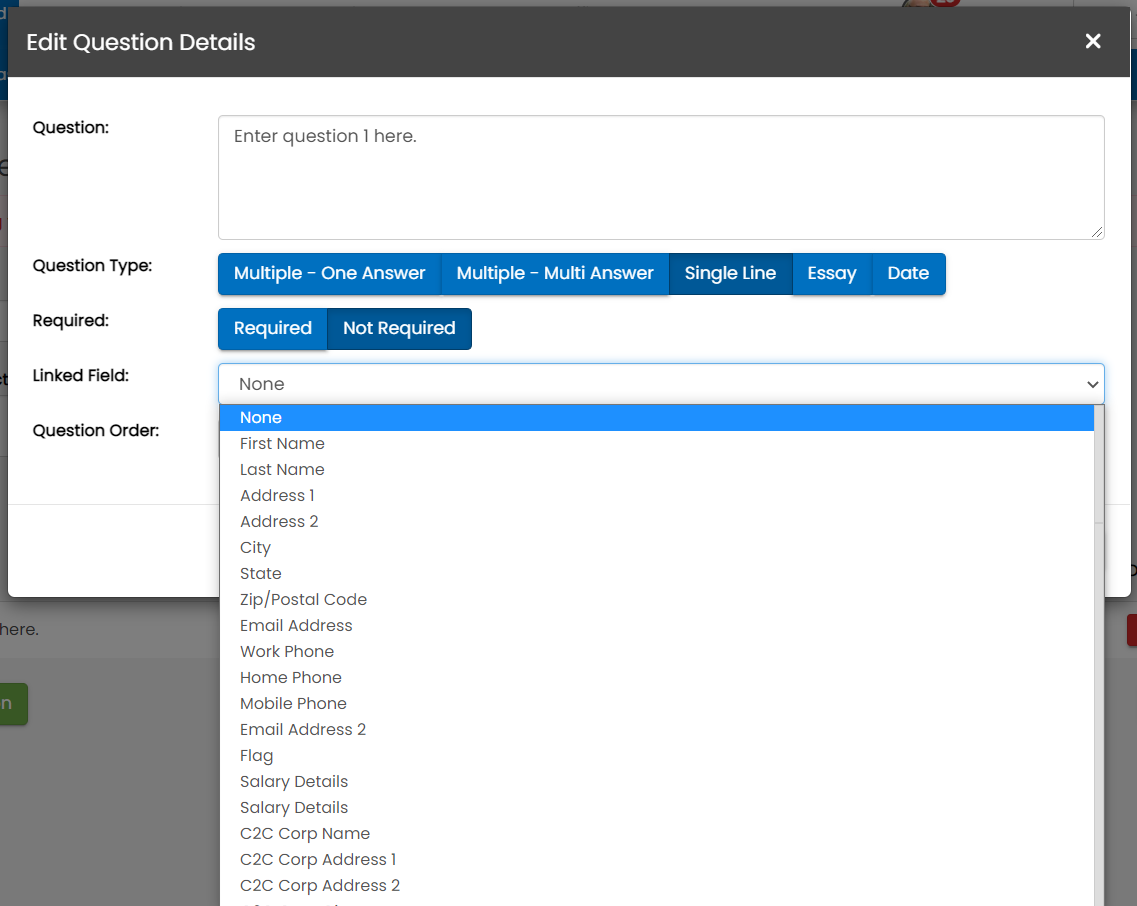1137x906 pixels.
Task: Choose Single Line question type
Action: pyautogui.click(x=730, y=274)
